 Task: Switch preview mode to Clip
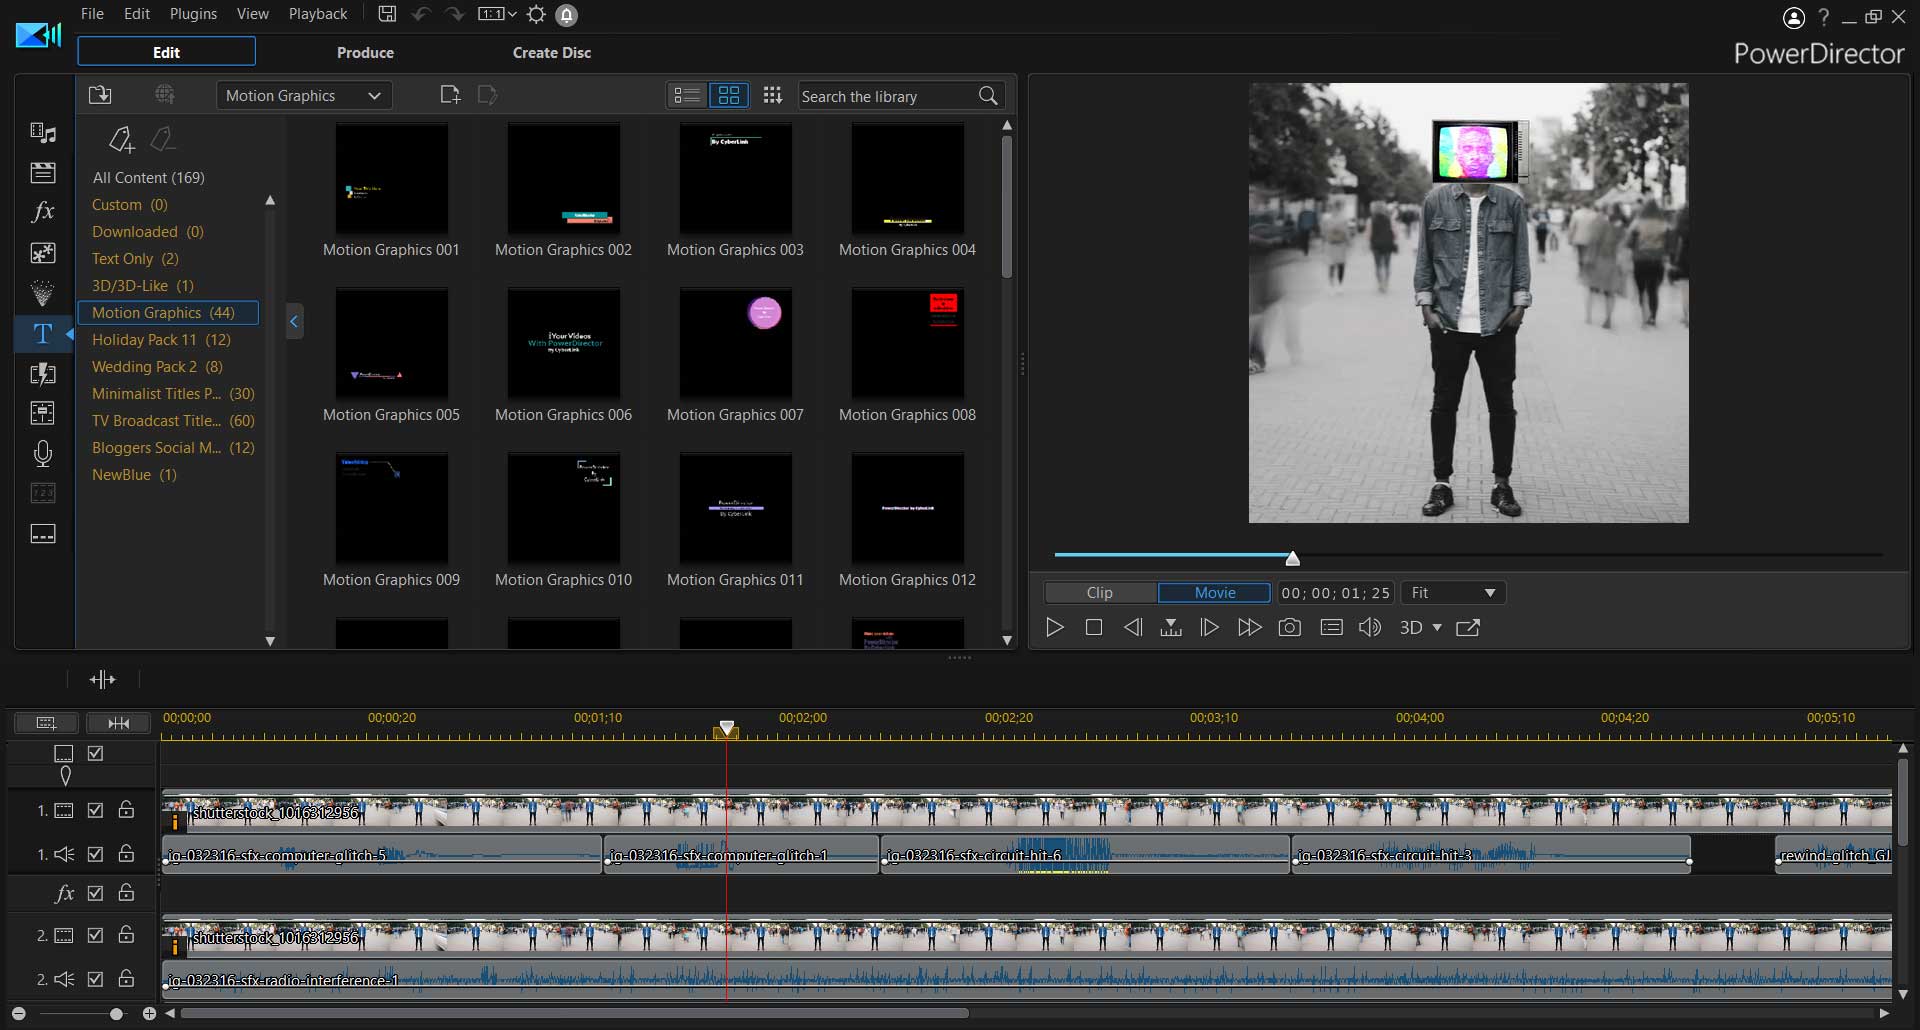click(1099, 592)
